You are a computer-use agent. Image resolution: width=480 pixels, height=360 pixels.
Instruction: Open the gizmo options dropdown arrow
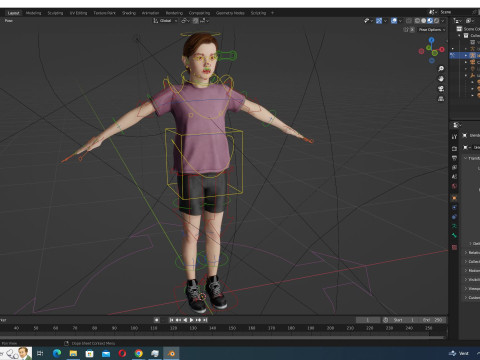point(385,21)
